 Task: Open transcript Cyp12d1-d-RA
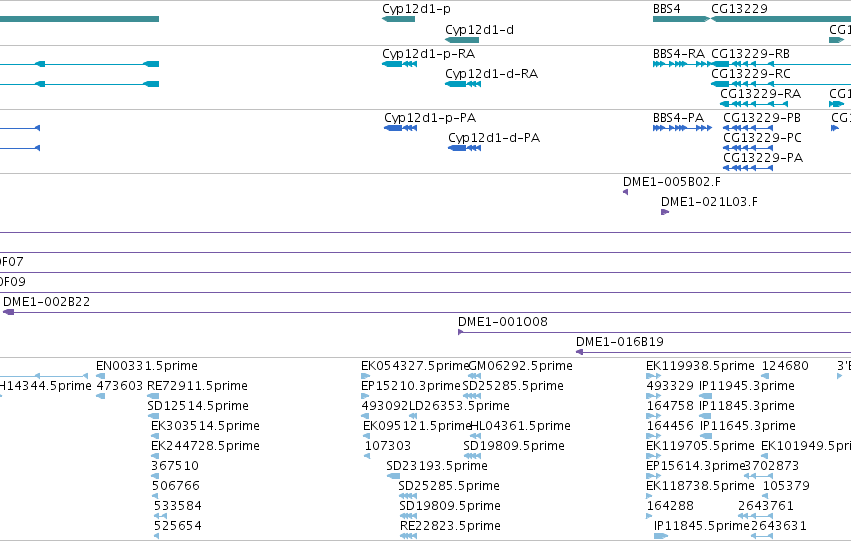coord(491,74)
